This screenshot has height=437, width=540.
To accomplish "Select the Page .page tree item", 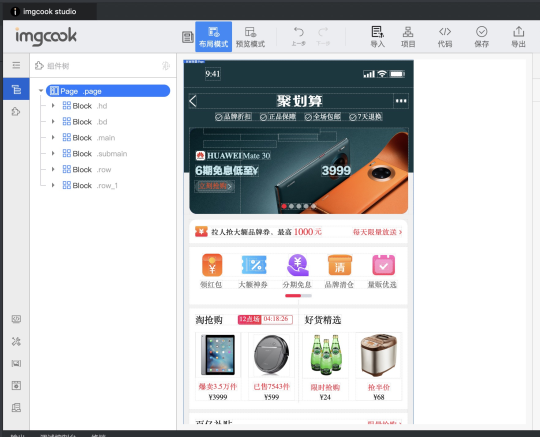I will [x=108, y=91].
